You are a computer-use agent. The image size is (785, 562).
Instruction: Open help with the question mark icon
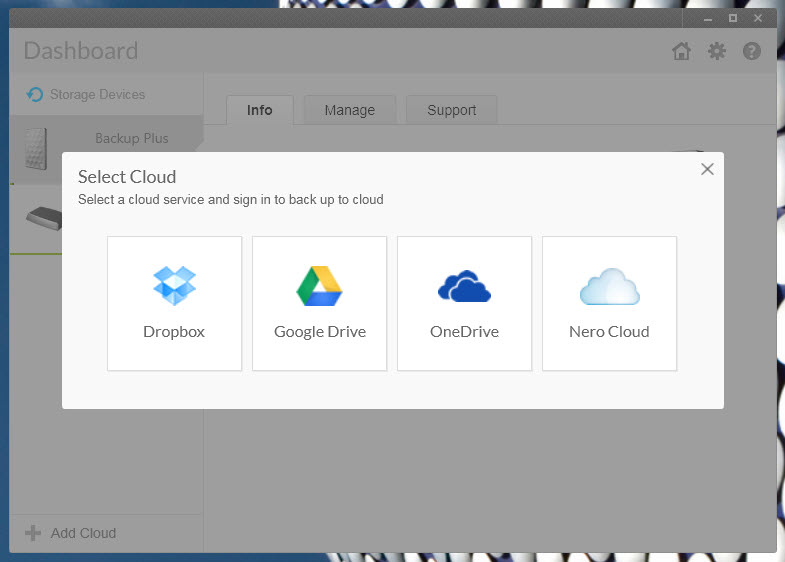[751, 51]
